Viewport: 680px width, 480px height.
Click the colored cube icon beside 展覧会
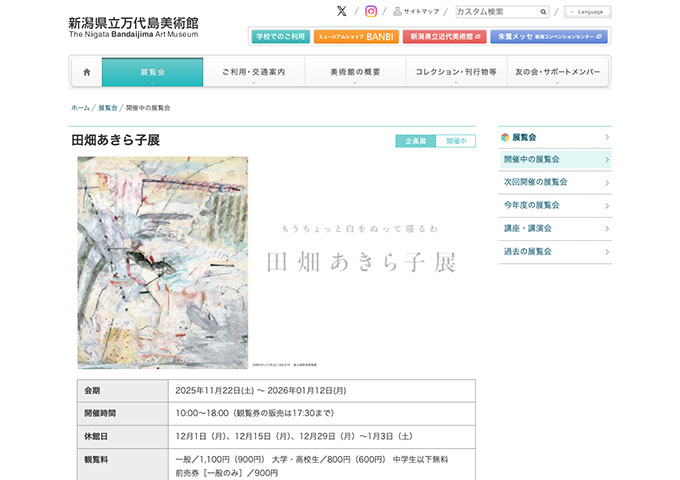505,137
